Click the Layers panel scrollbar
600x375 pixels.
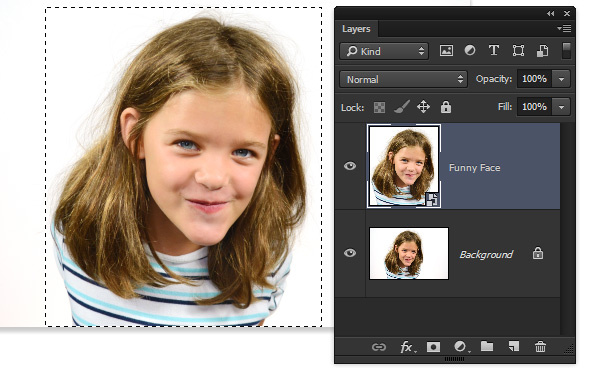tap(567, 229)
